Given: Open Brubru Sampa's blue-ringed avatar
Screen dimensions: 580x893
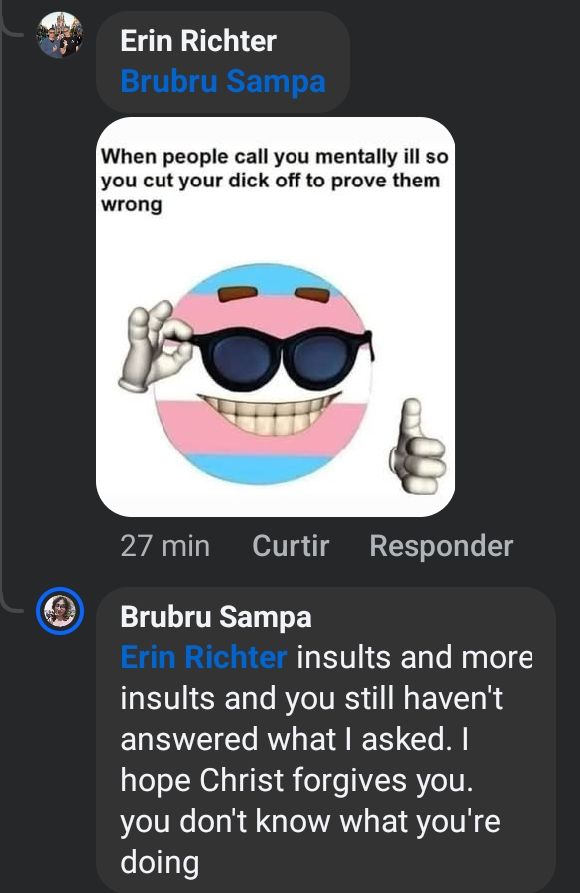Looking at the screenshot, I should tap(60, 611).
